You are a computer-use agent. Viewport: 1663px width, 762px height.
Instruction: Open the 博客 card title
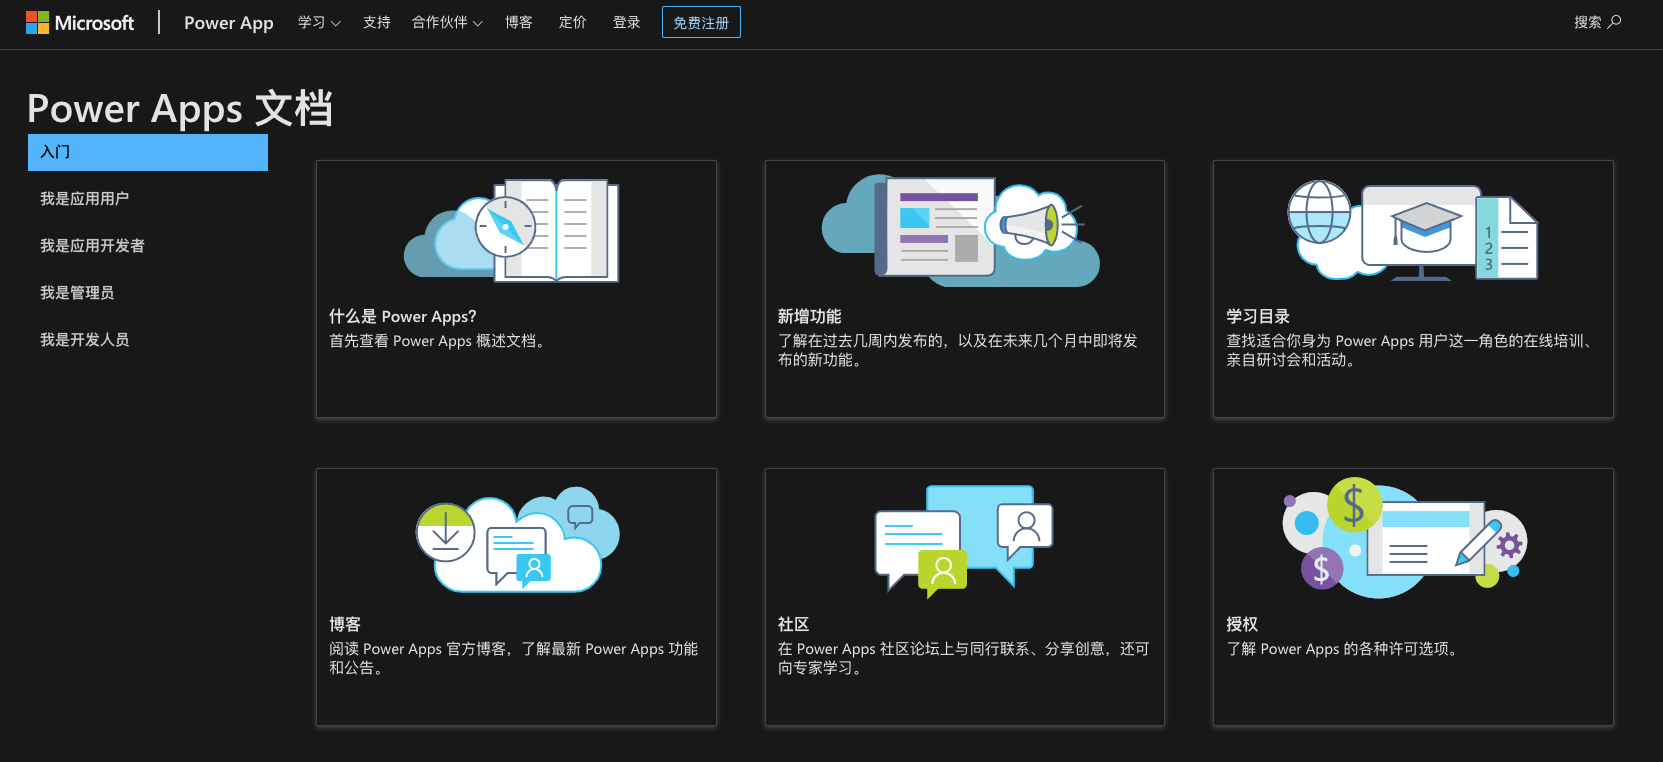[x=345, y=624]
